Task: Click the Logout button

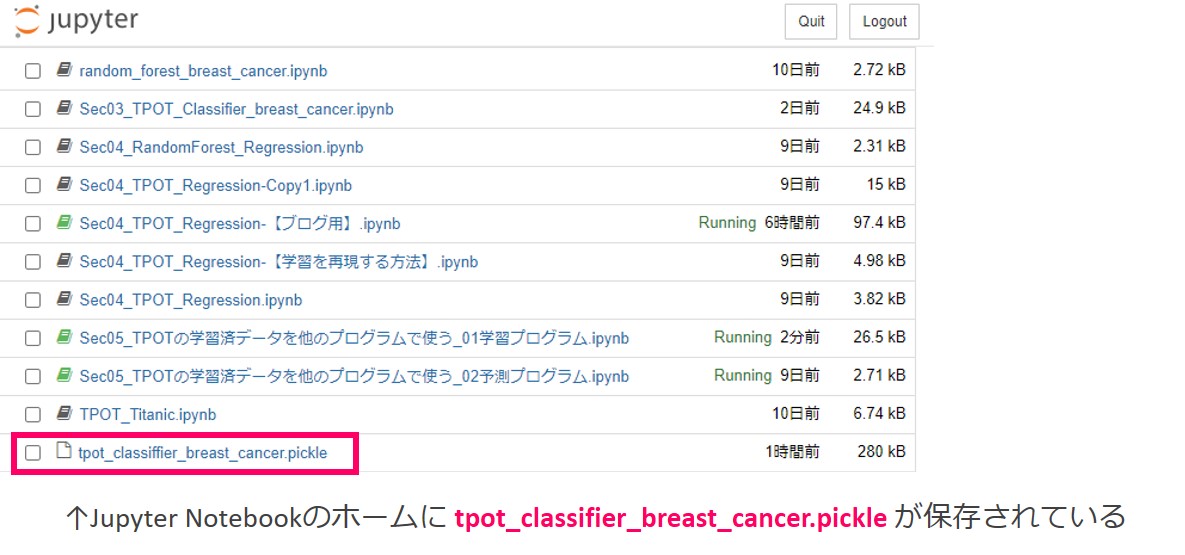Action: coord(884,21)
